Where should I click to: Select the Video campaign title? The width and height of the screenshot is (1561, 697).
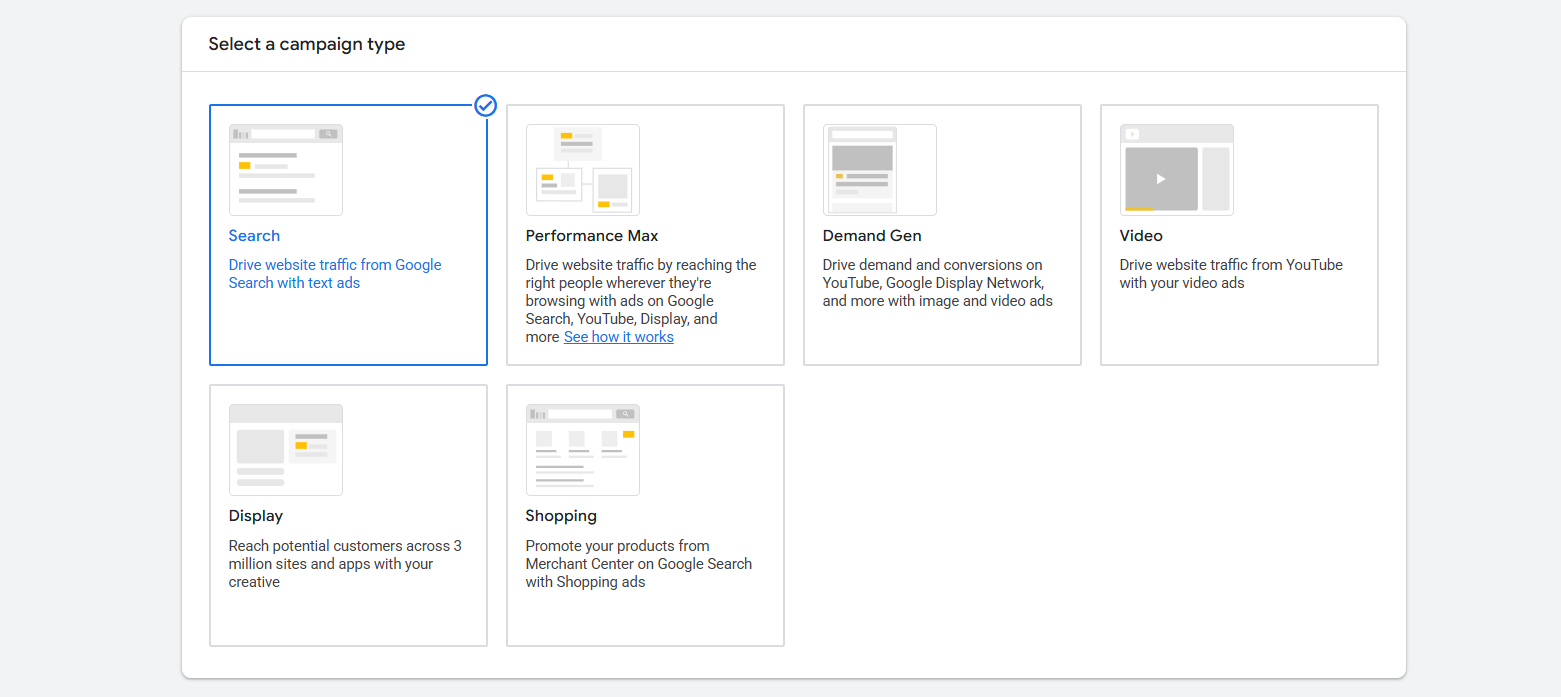[x=1141, y=236]
